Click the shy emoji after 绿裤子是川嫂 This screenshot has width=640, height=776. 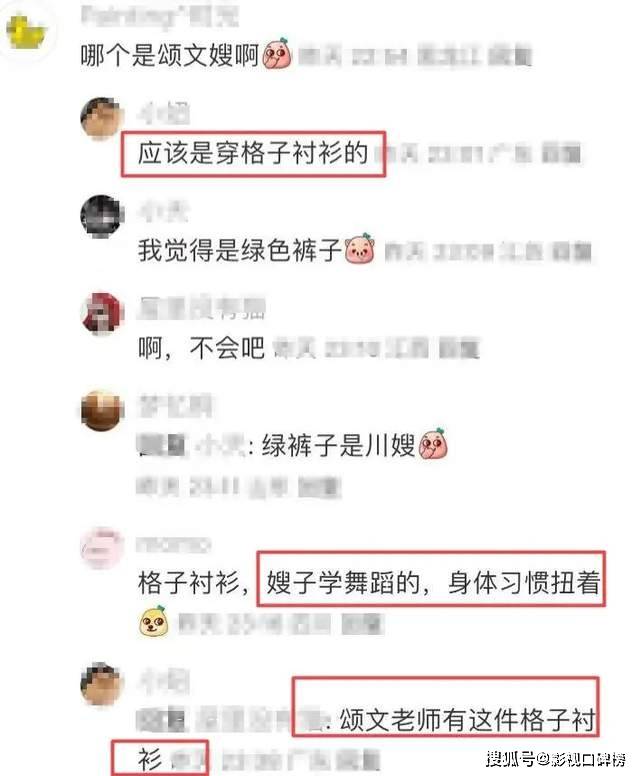pos(433,443)
